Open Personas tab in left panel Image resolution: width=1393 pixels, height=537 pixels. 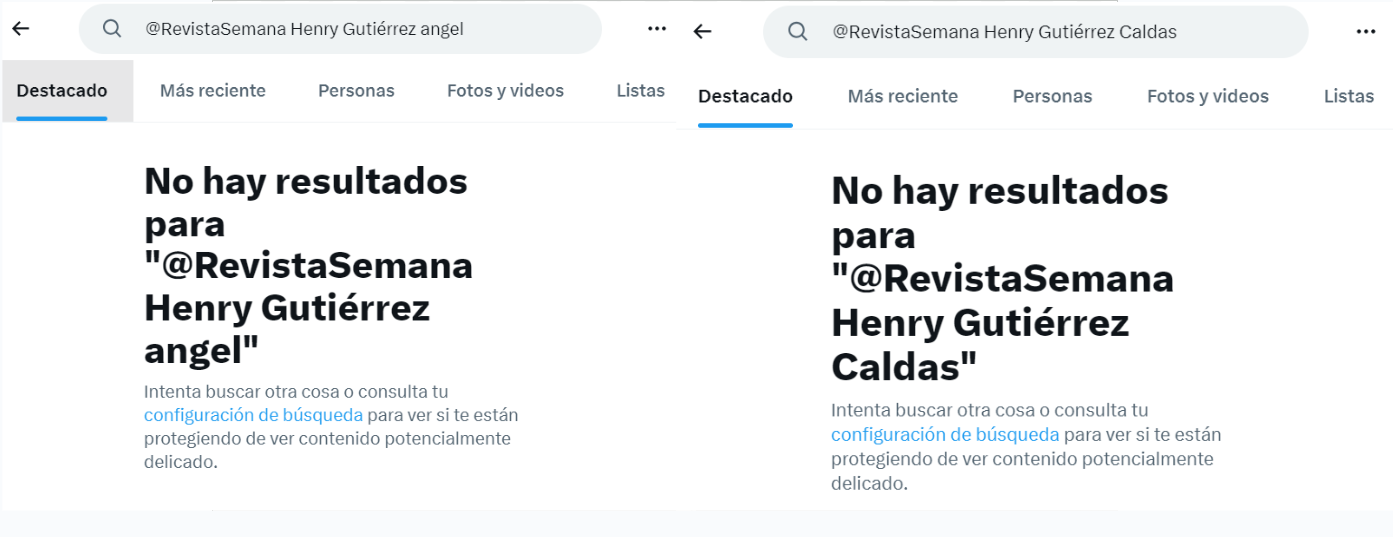(x=356, y=91)
